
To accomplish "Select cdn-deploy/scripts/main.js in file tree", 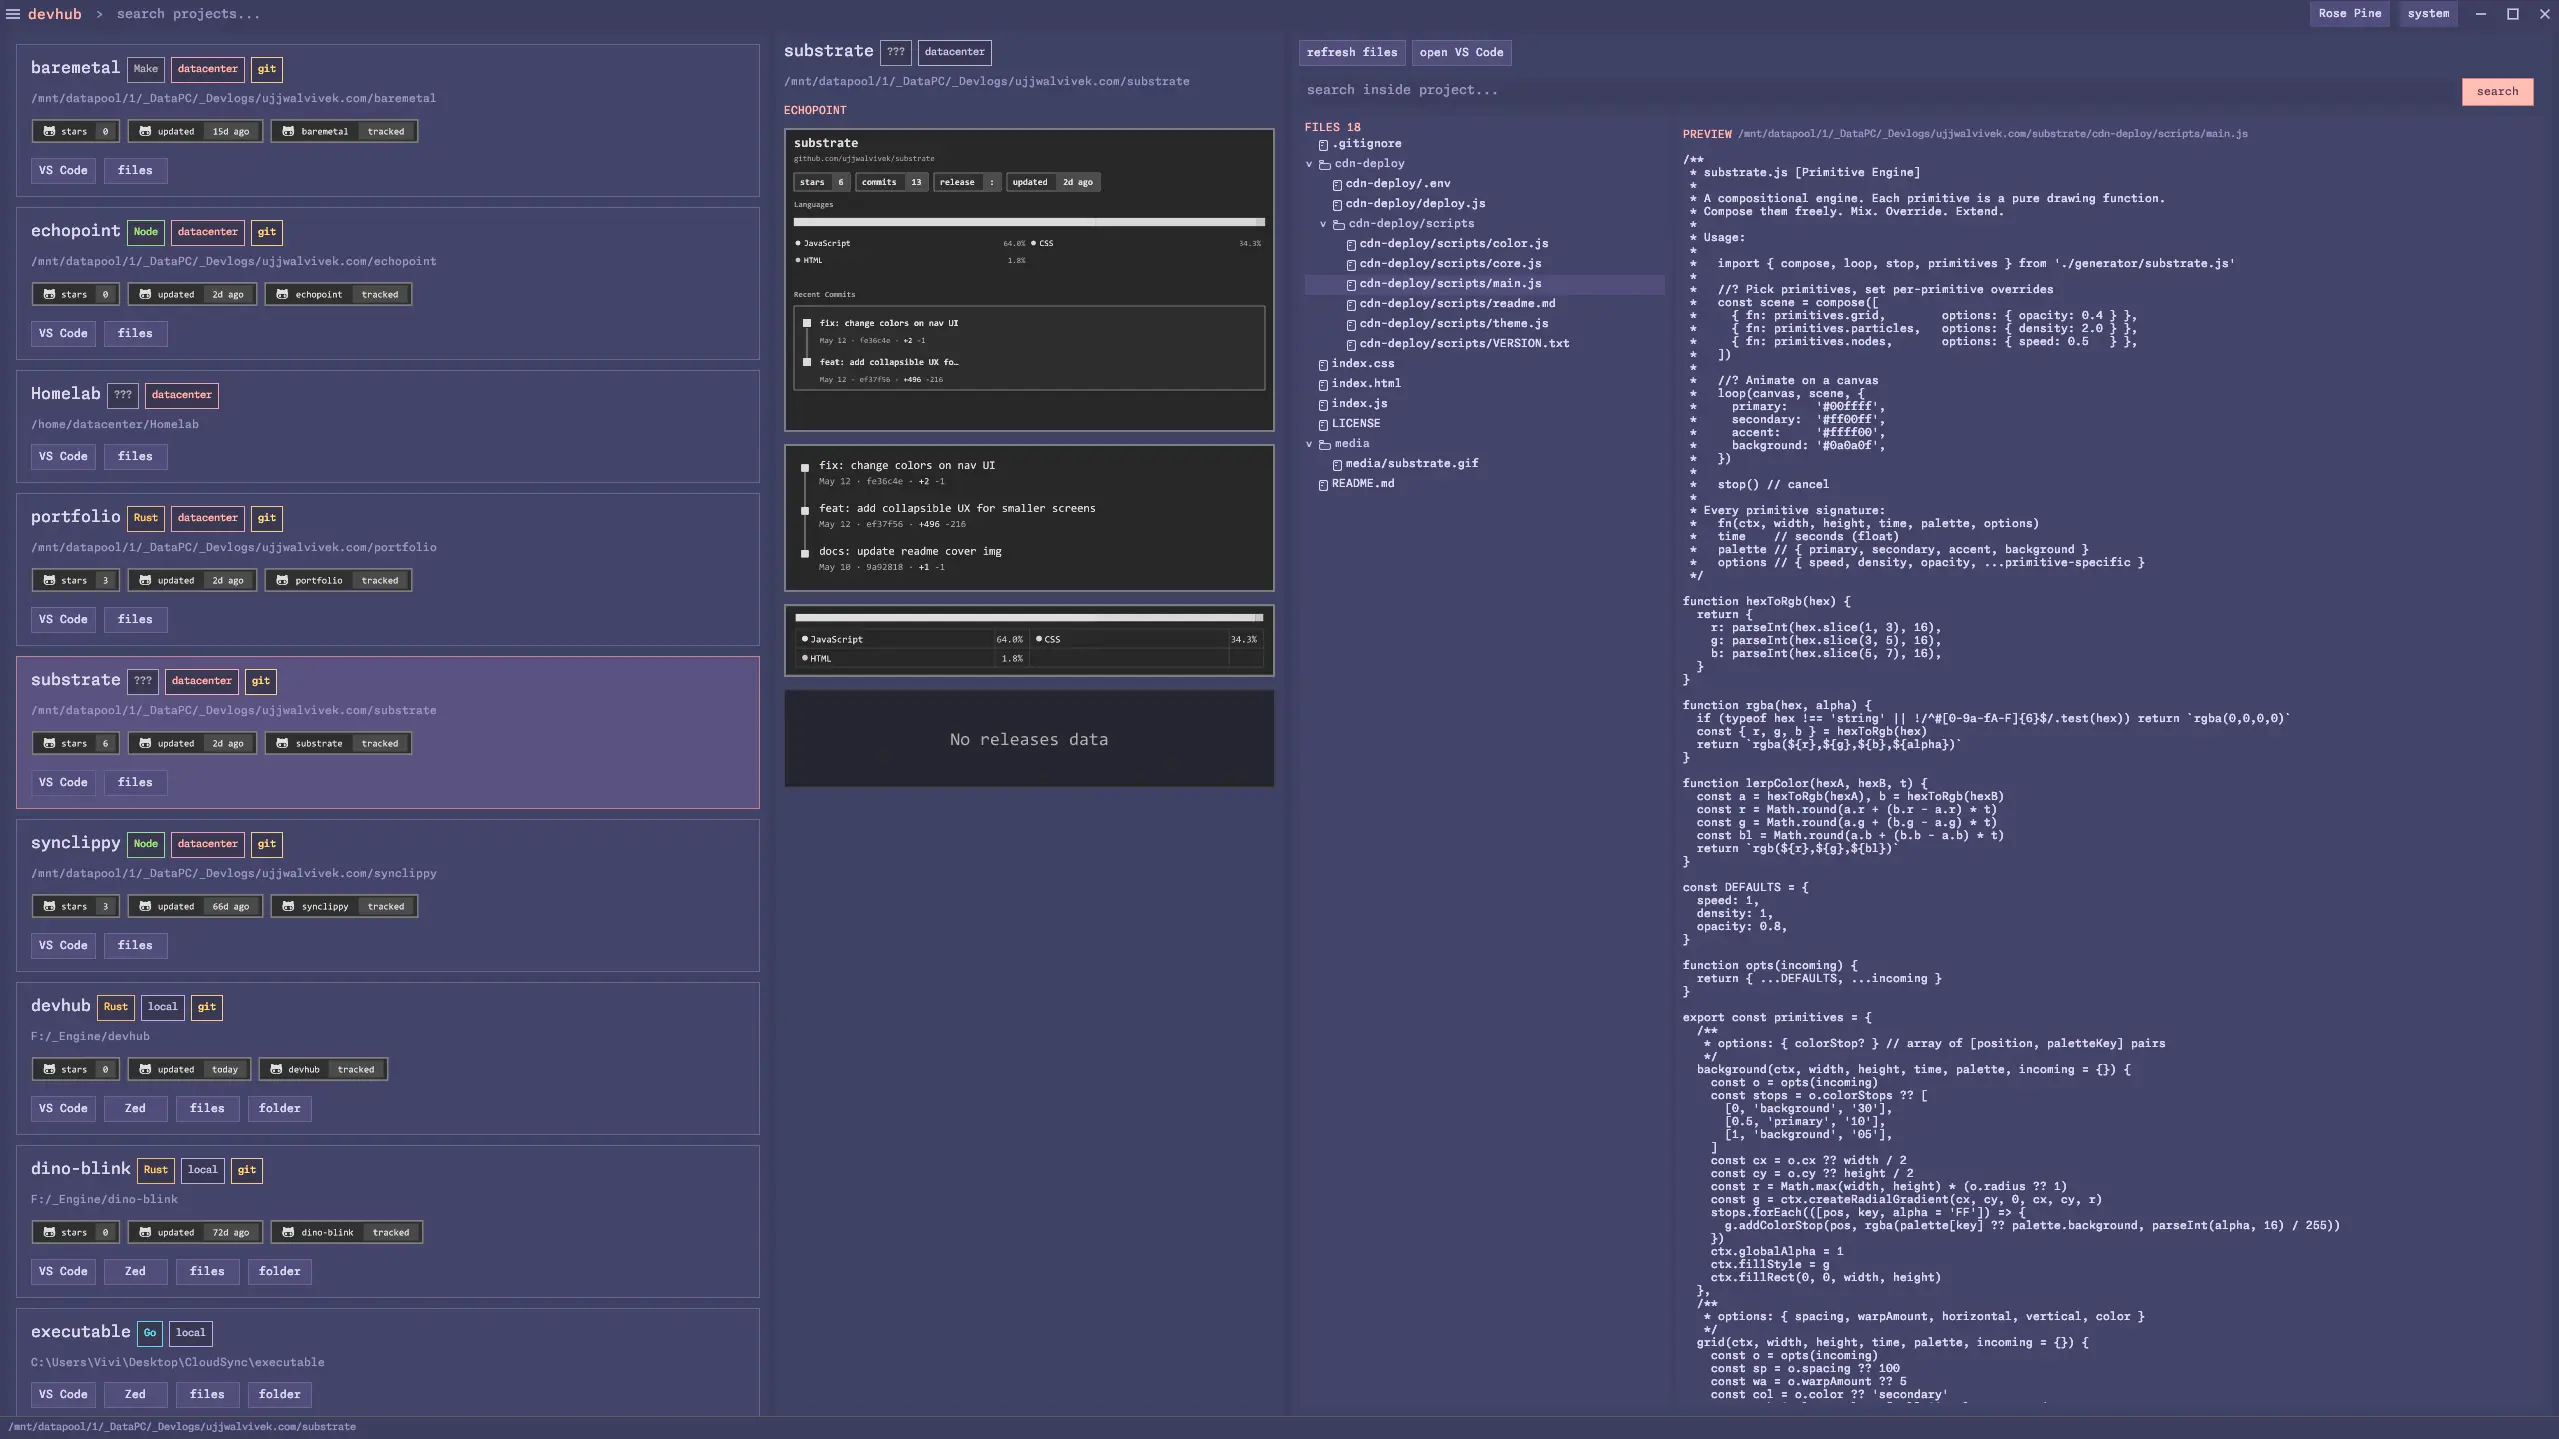I will [x=1484, y=284].
